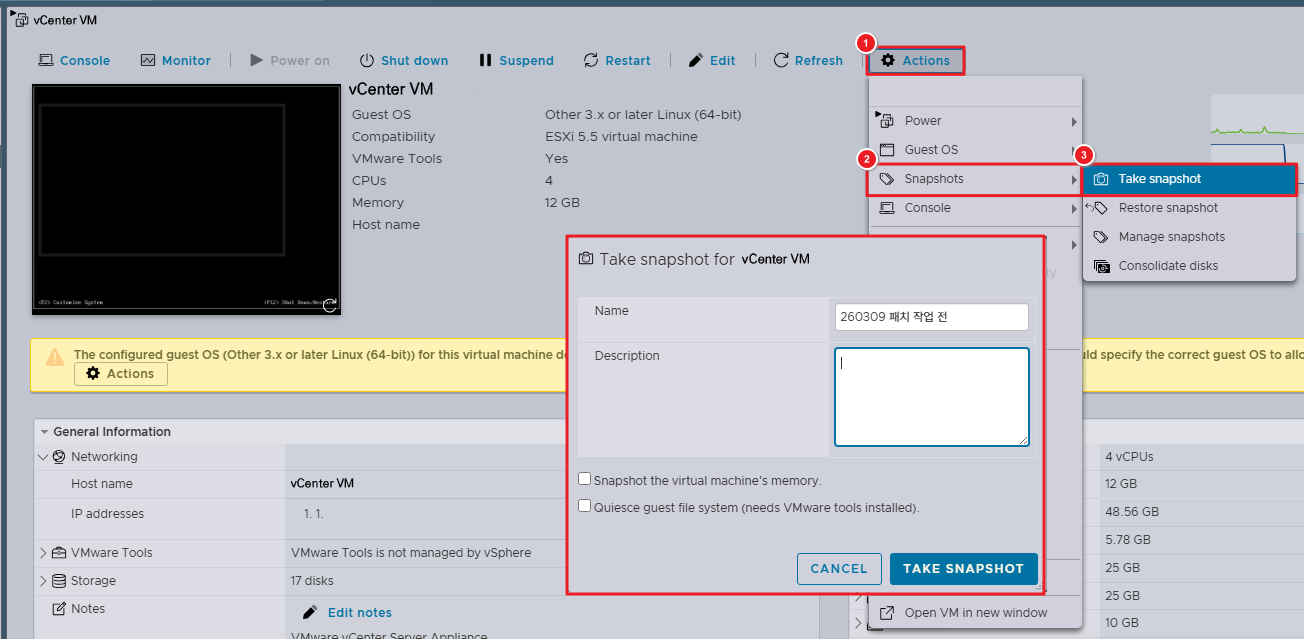The height and width of the screenshot is (639, 1304).
Task: Click the Actions button in warning banner
Action: [121, 374]
